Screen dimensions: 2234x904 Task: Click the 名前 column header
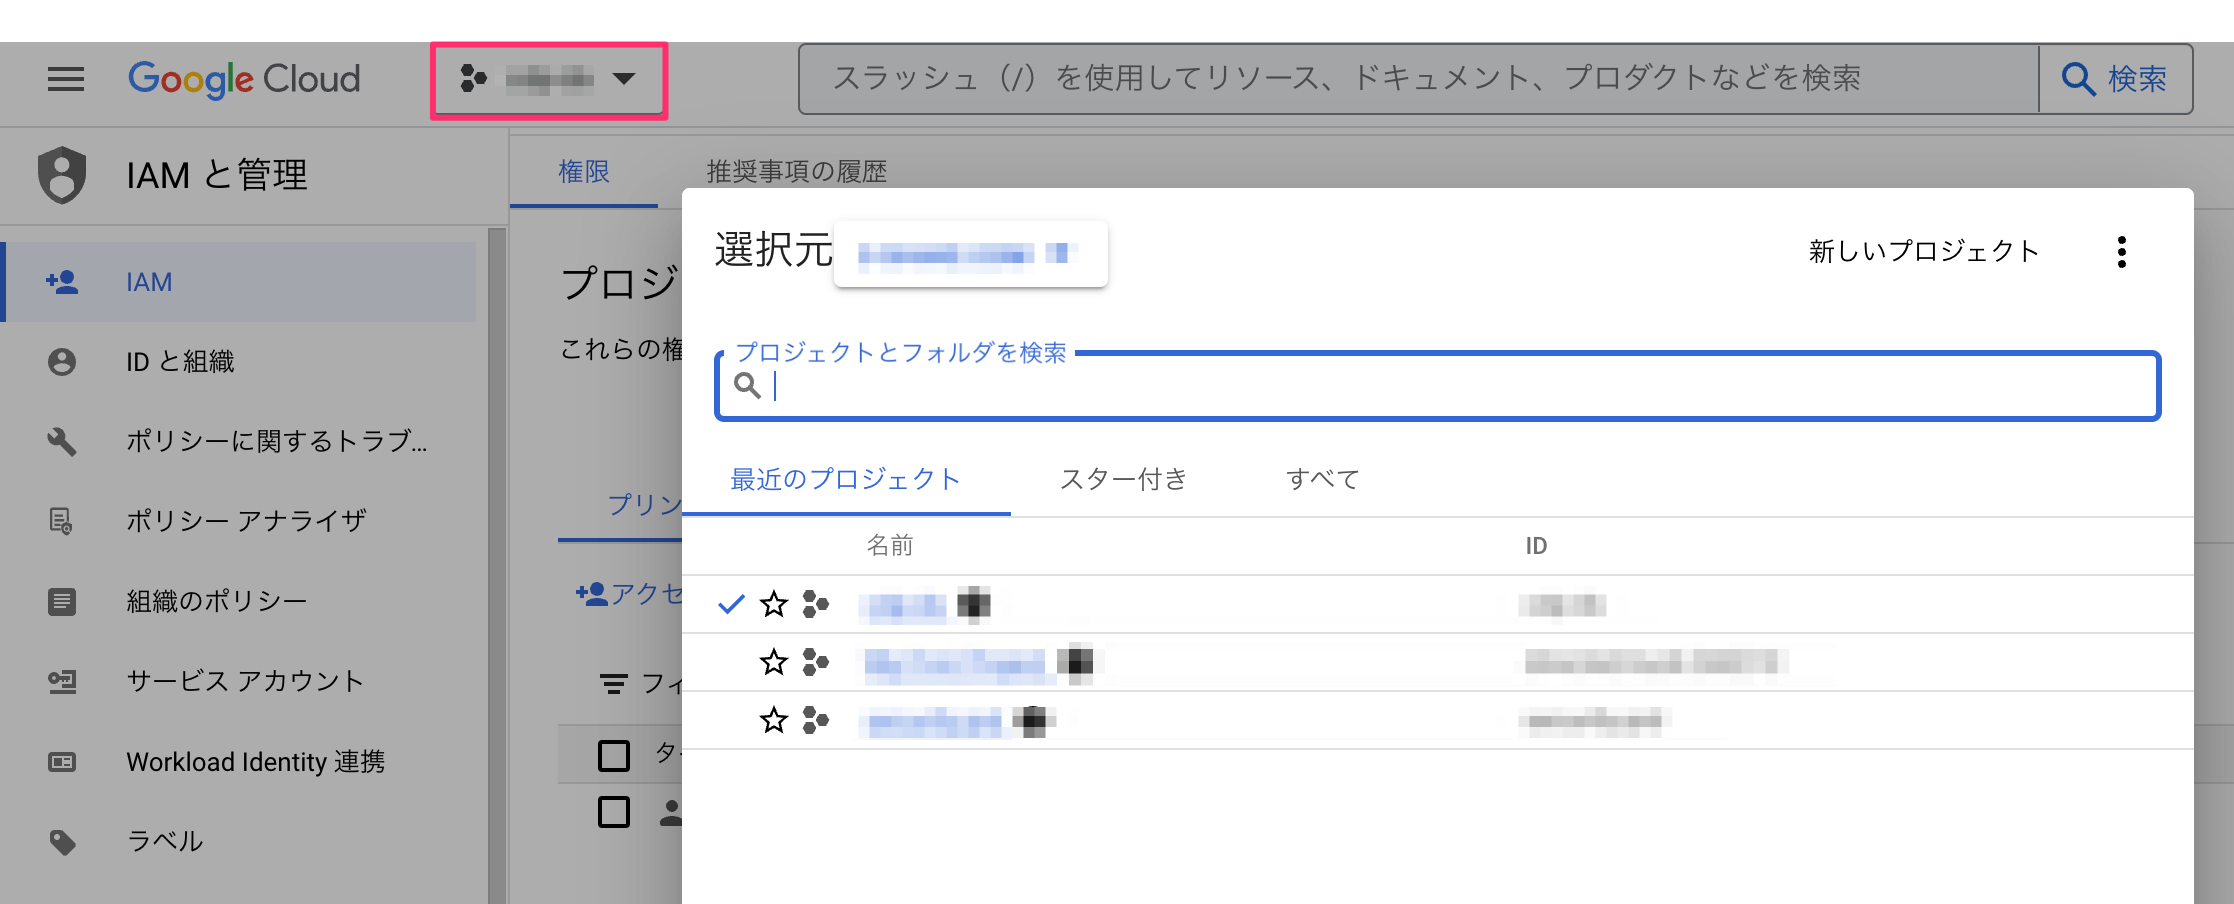890,545
